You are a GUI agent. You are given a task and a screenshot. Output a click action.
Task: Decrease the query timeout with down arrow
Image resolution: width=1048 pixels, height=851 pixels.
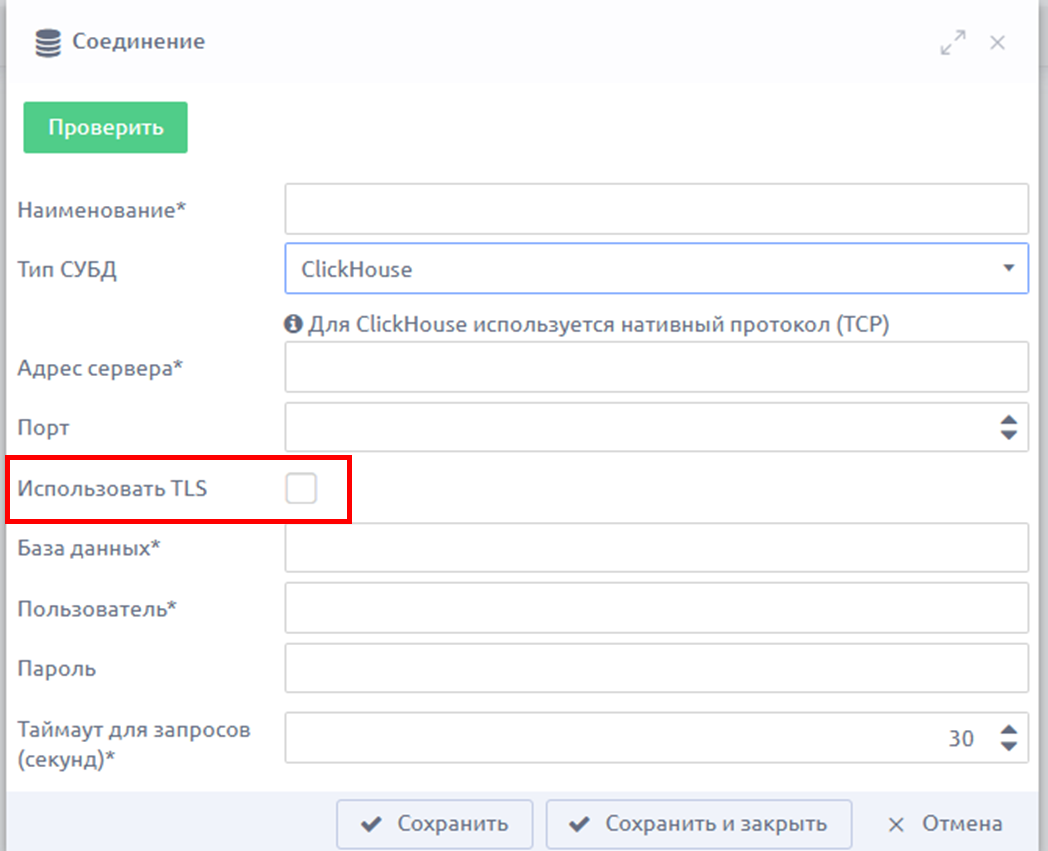[x=1008, y=746]
